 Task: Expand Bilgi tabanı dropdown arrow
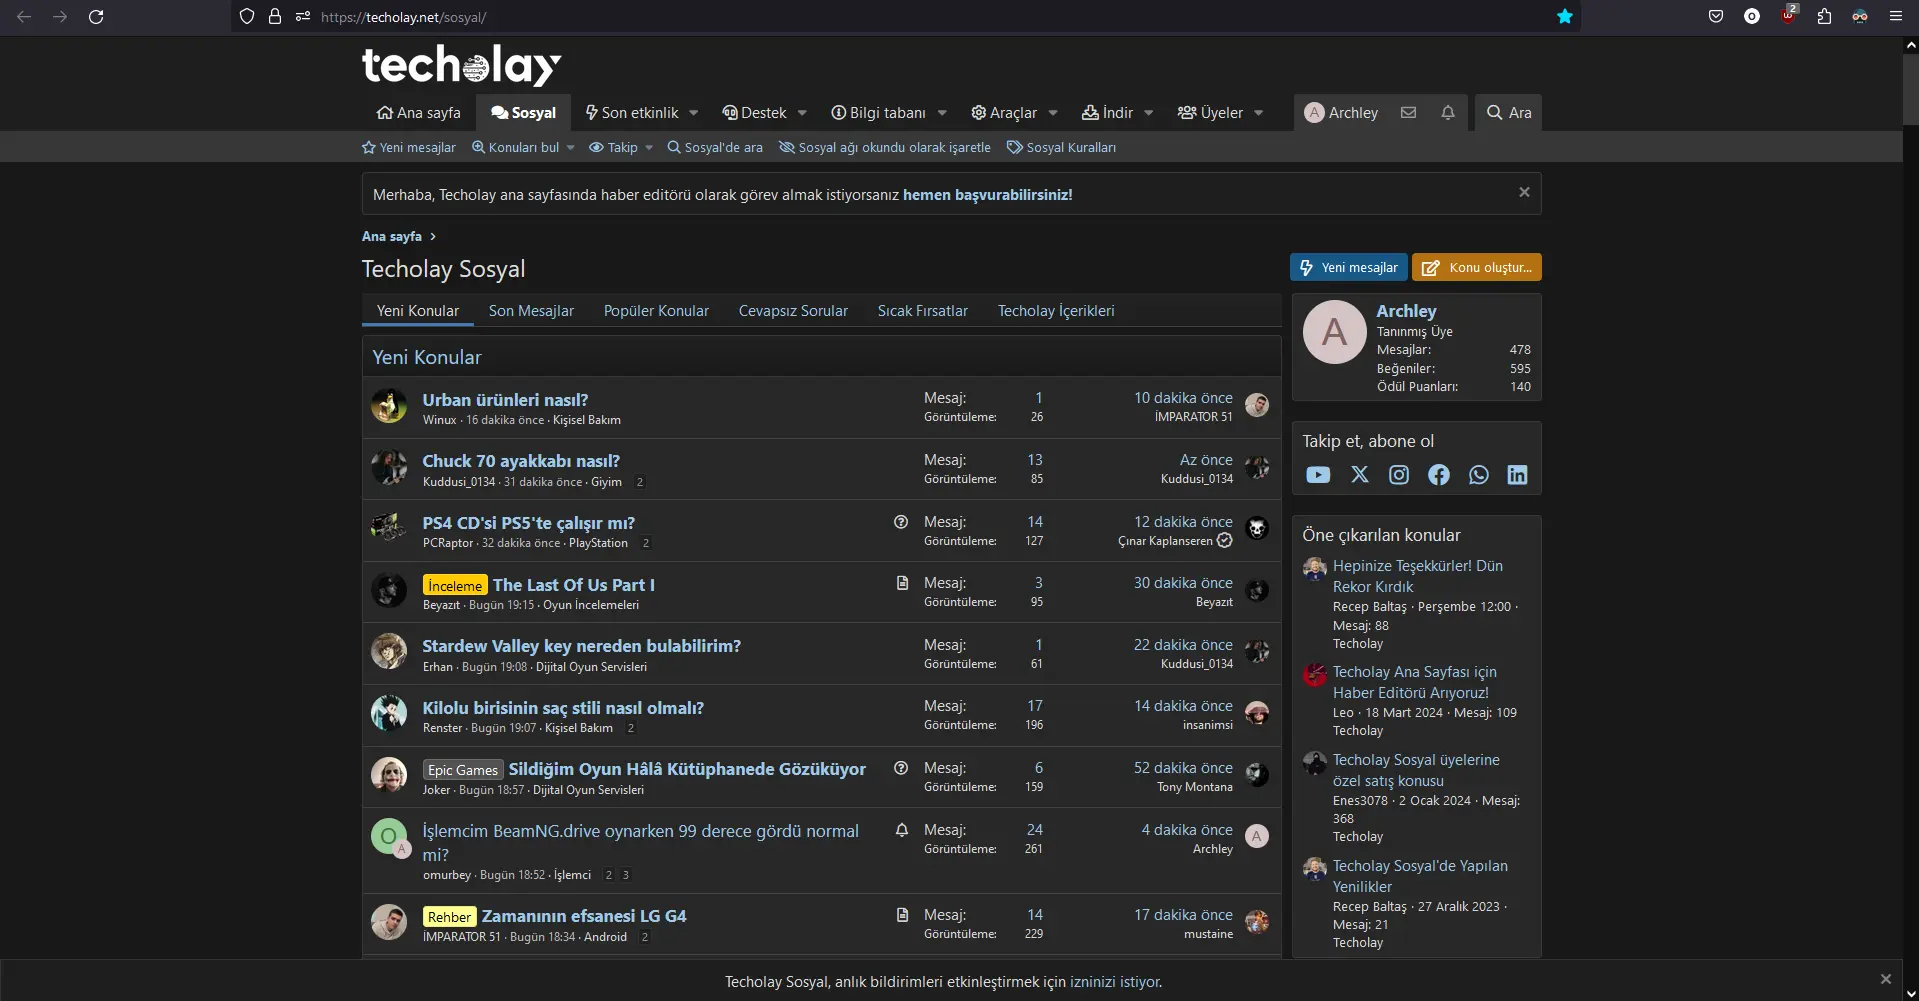[942, 113]
